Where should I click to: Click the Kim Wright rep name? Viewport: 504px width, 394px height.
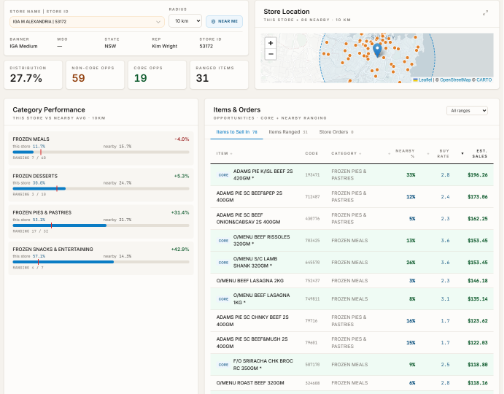(164, 46)
